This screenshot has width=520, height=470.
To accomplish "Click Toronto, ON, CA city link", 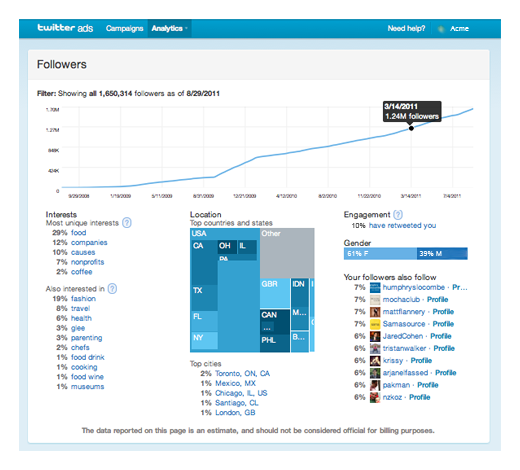I will pyautogui.click(x=242, y=373).
